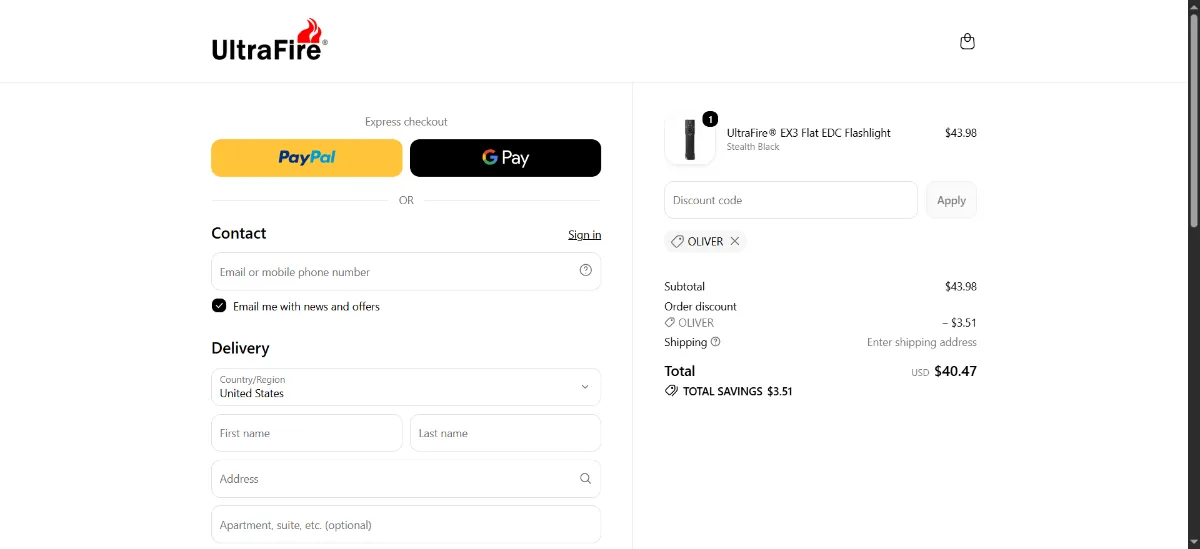Open the shopping bag cart icon
The height and width of the screenshot is (549, 1200).
coord(967,42)
